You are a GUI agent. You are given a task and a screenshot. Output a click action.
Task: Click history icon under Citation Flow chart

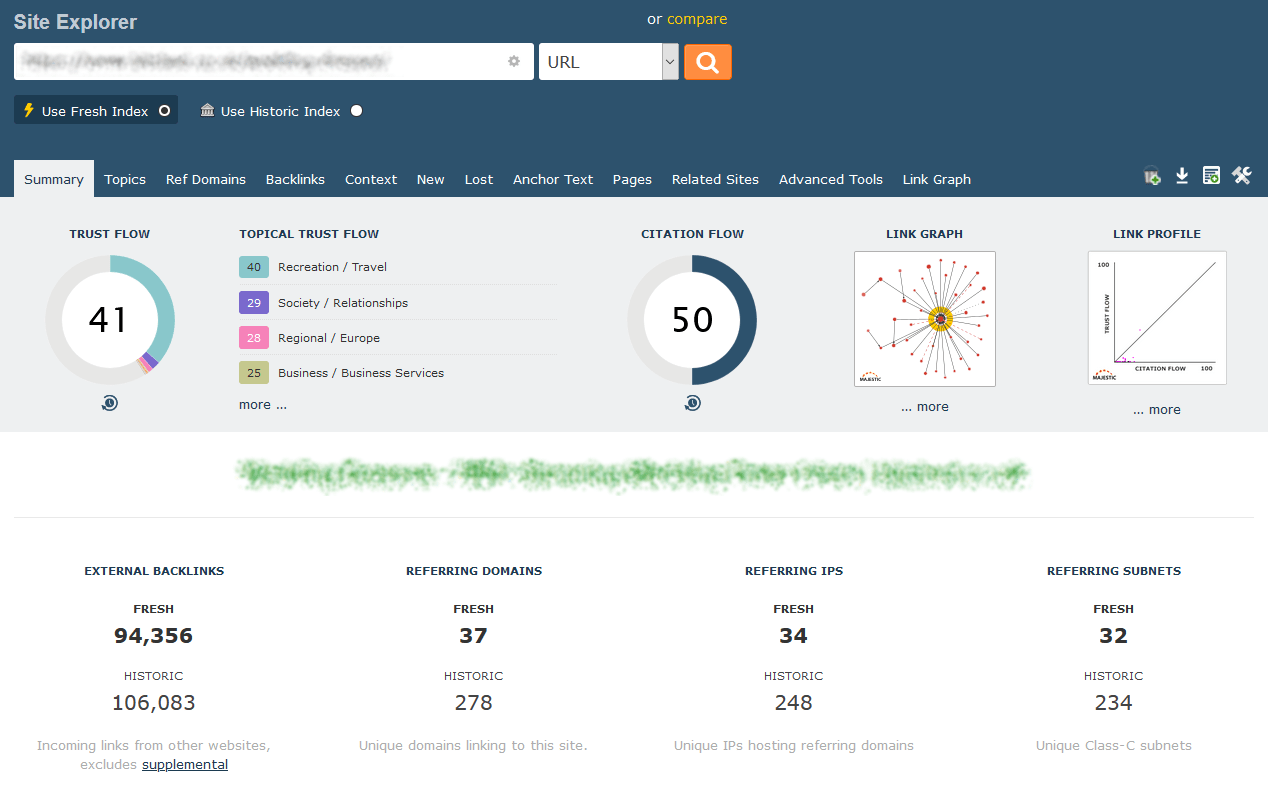click(692, 403)
